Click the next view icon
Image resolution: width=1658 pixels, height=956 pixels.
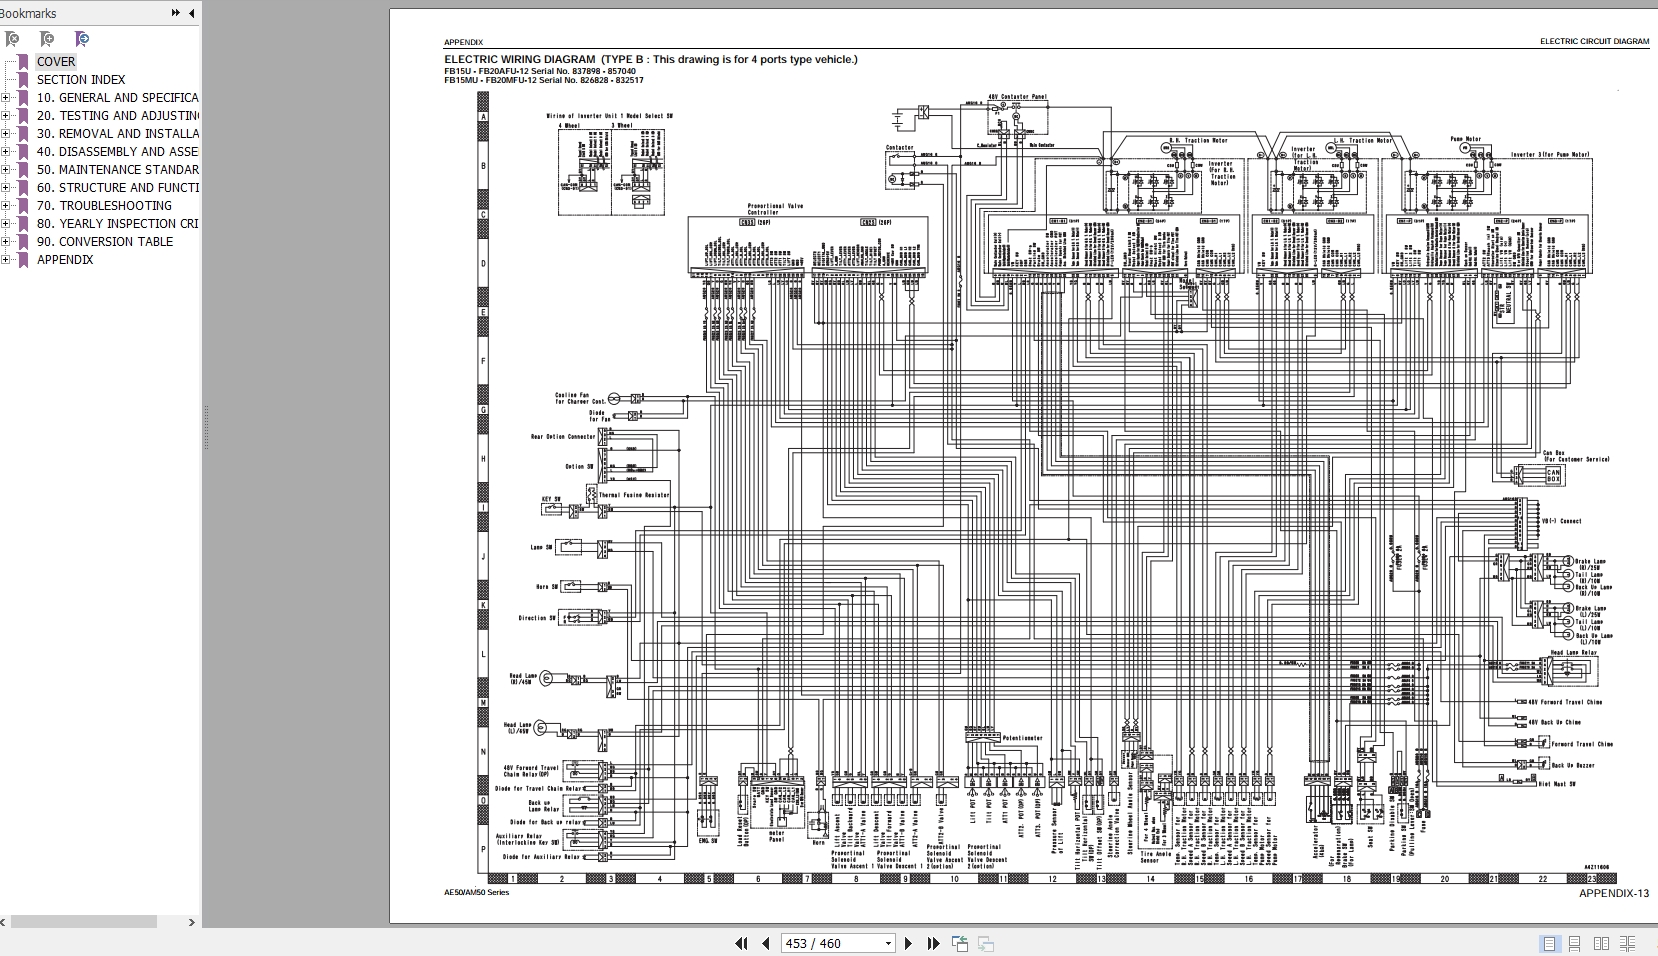click(985, 943)
